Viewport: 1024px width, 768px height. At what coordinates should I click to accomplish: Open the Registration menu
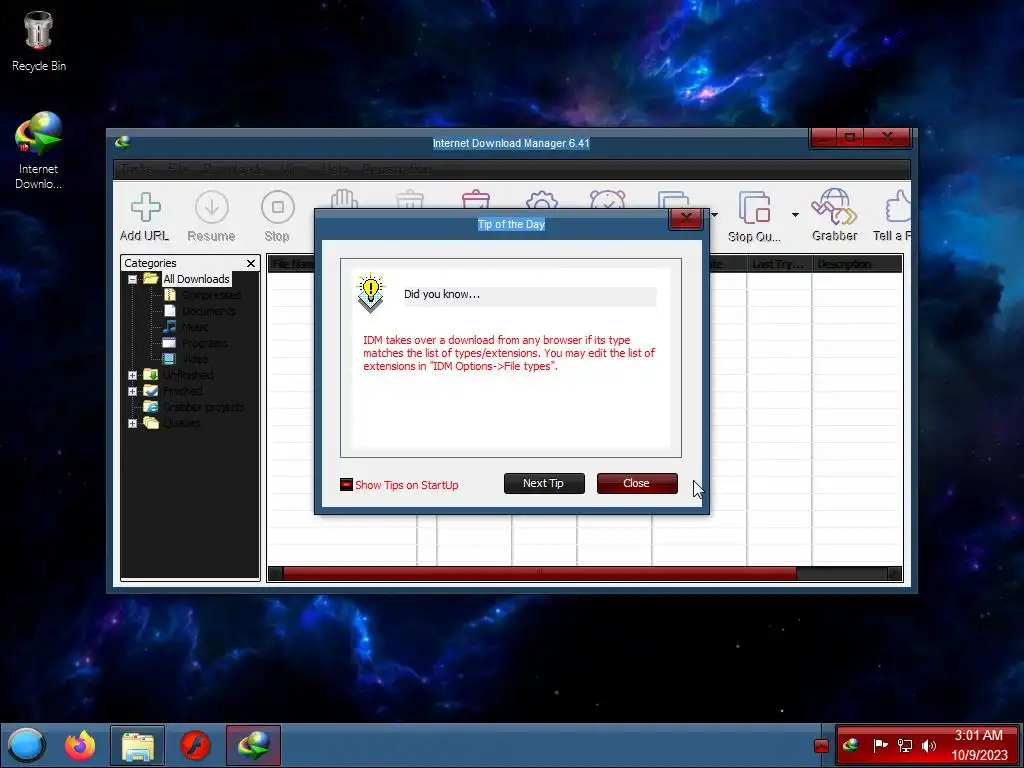(x=396, y=169)
